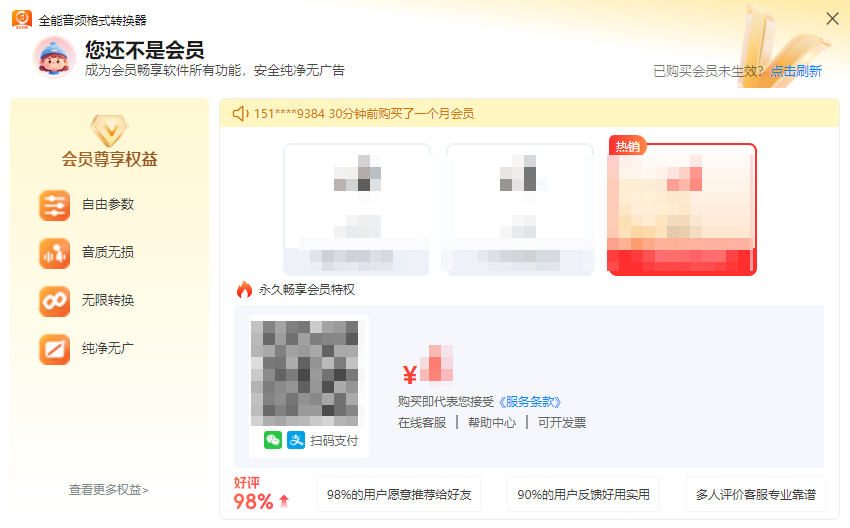Click the 音质无损 sound wave icon

pos(54,253)
